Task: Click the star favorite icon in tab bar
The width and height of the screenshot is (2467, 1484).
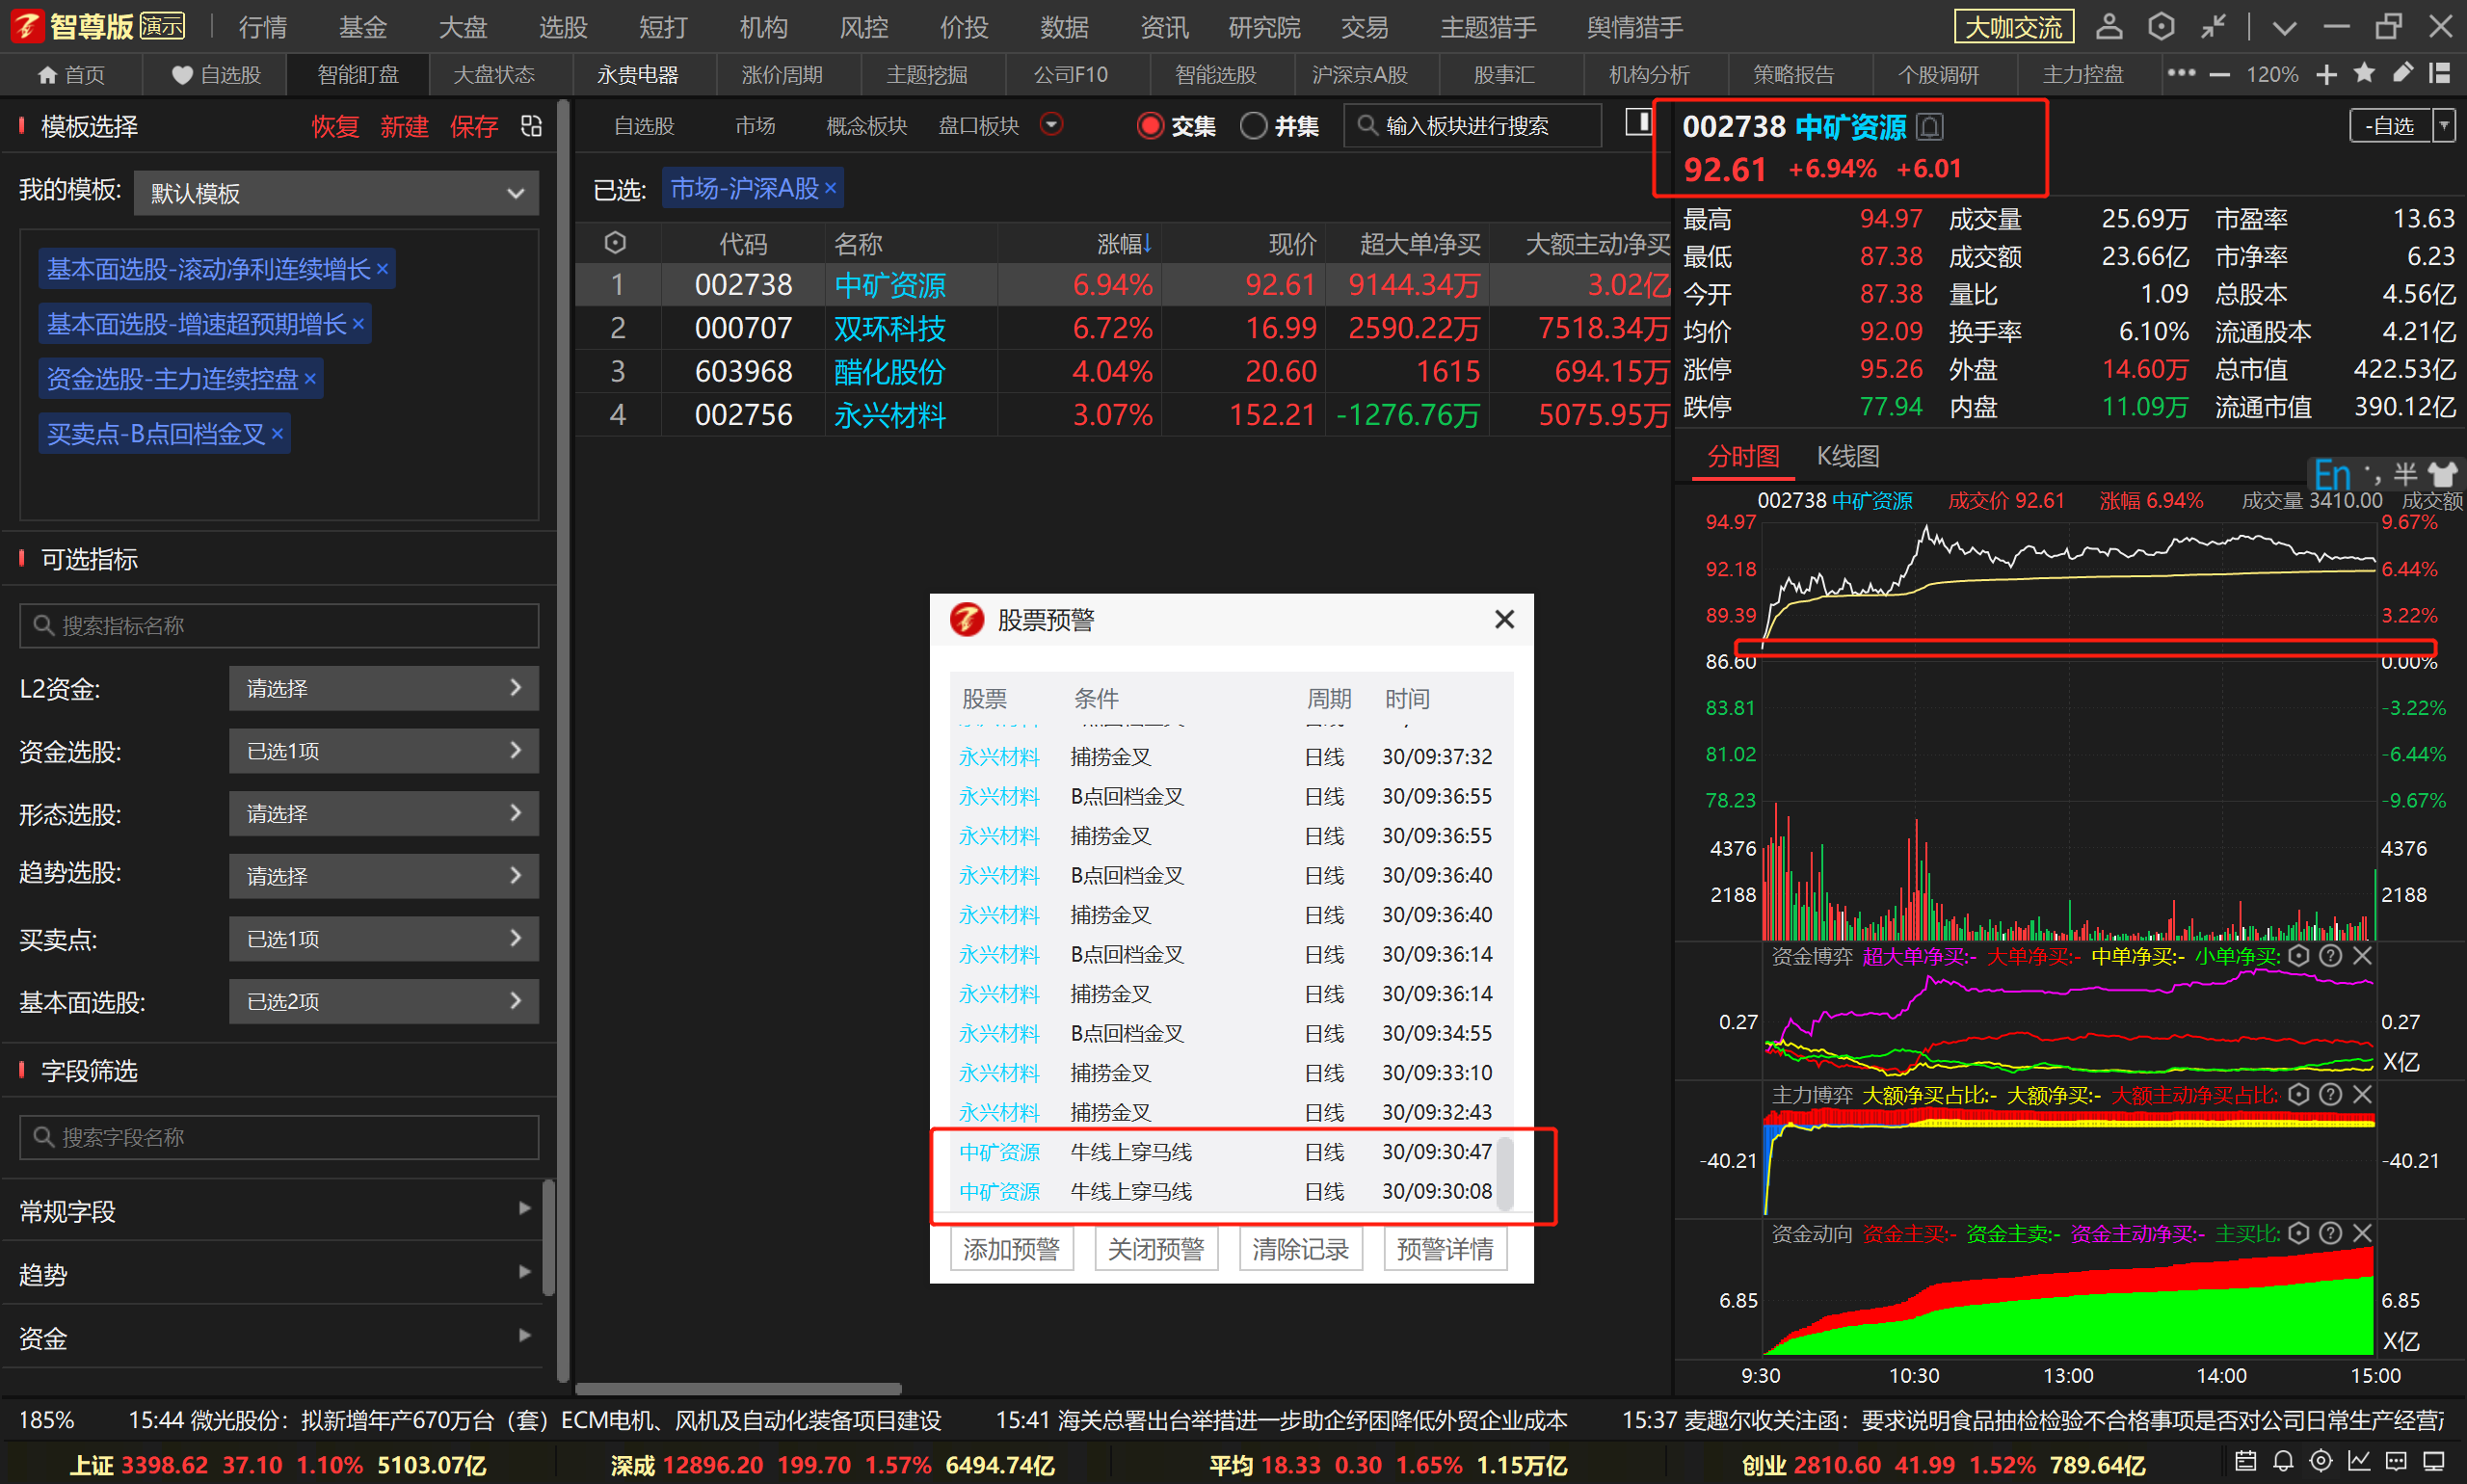Action: pos(2364,73)
